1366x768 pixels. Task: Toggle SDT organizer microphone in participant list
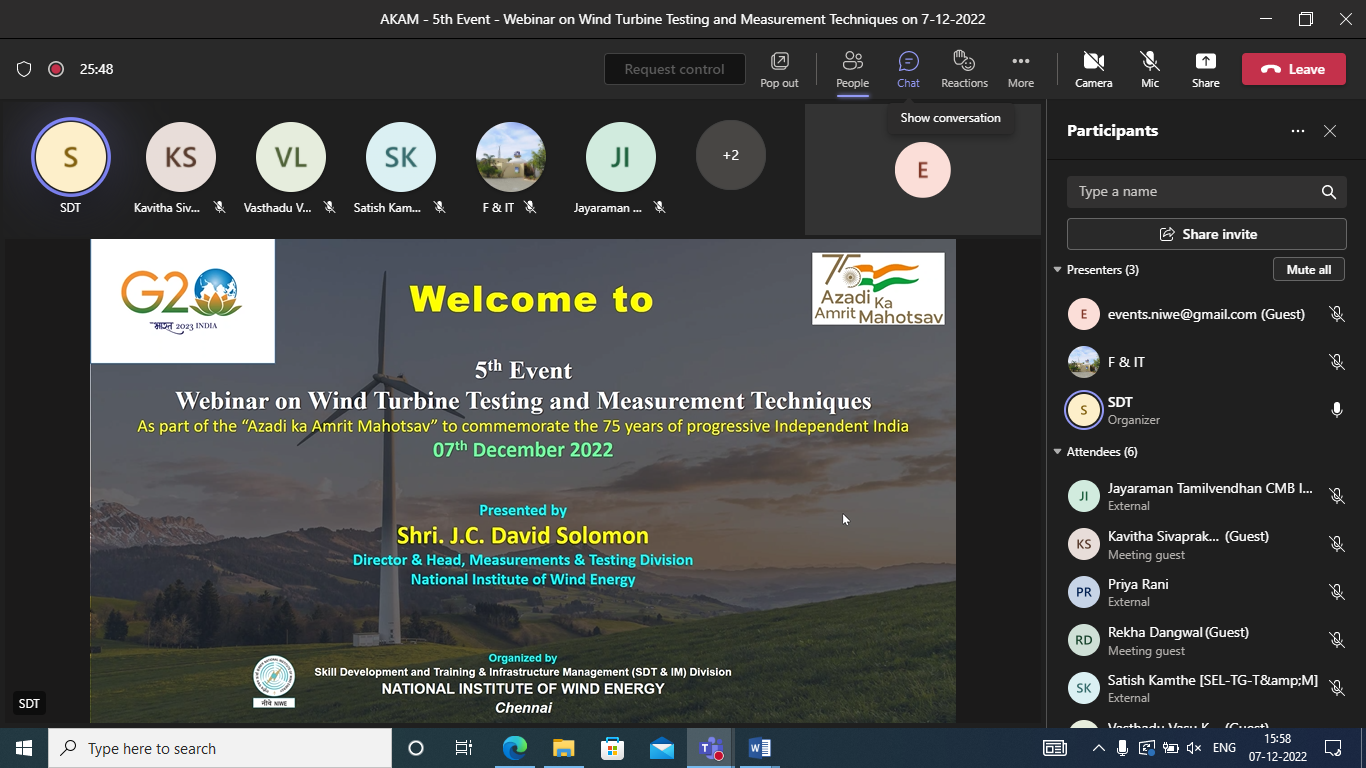(1336, 410)
